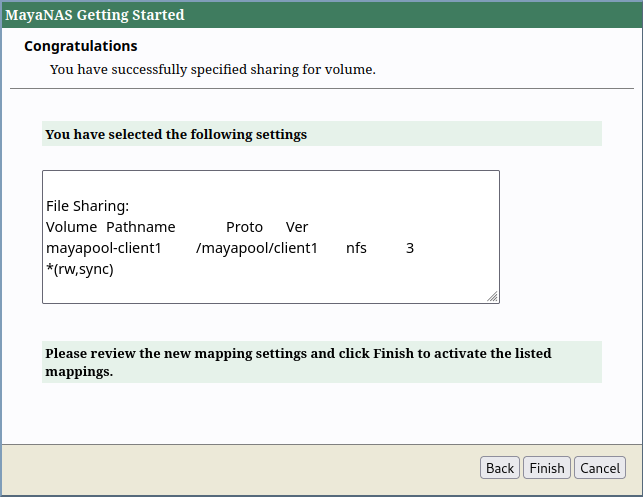The width and height of the screenshot is (643, 497).
Task: Click inside the settings summary text area
Action: click(270, 285)
